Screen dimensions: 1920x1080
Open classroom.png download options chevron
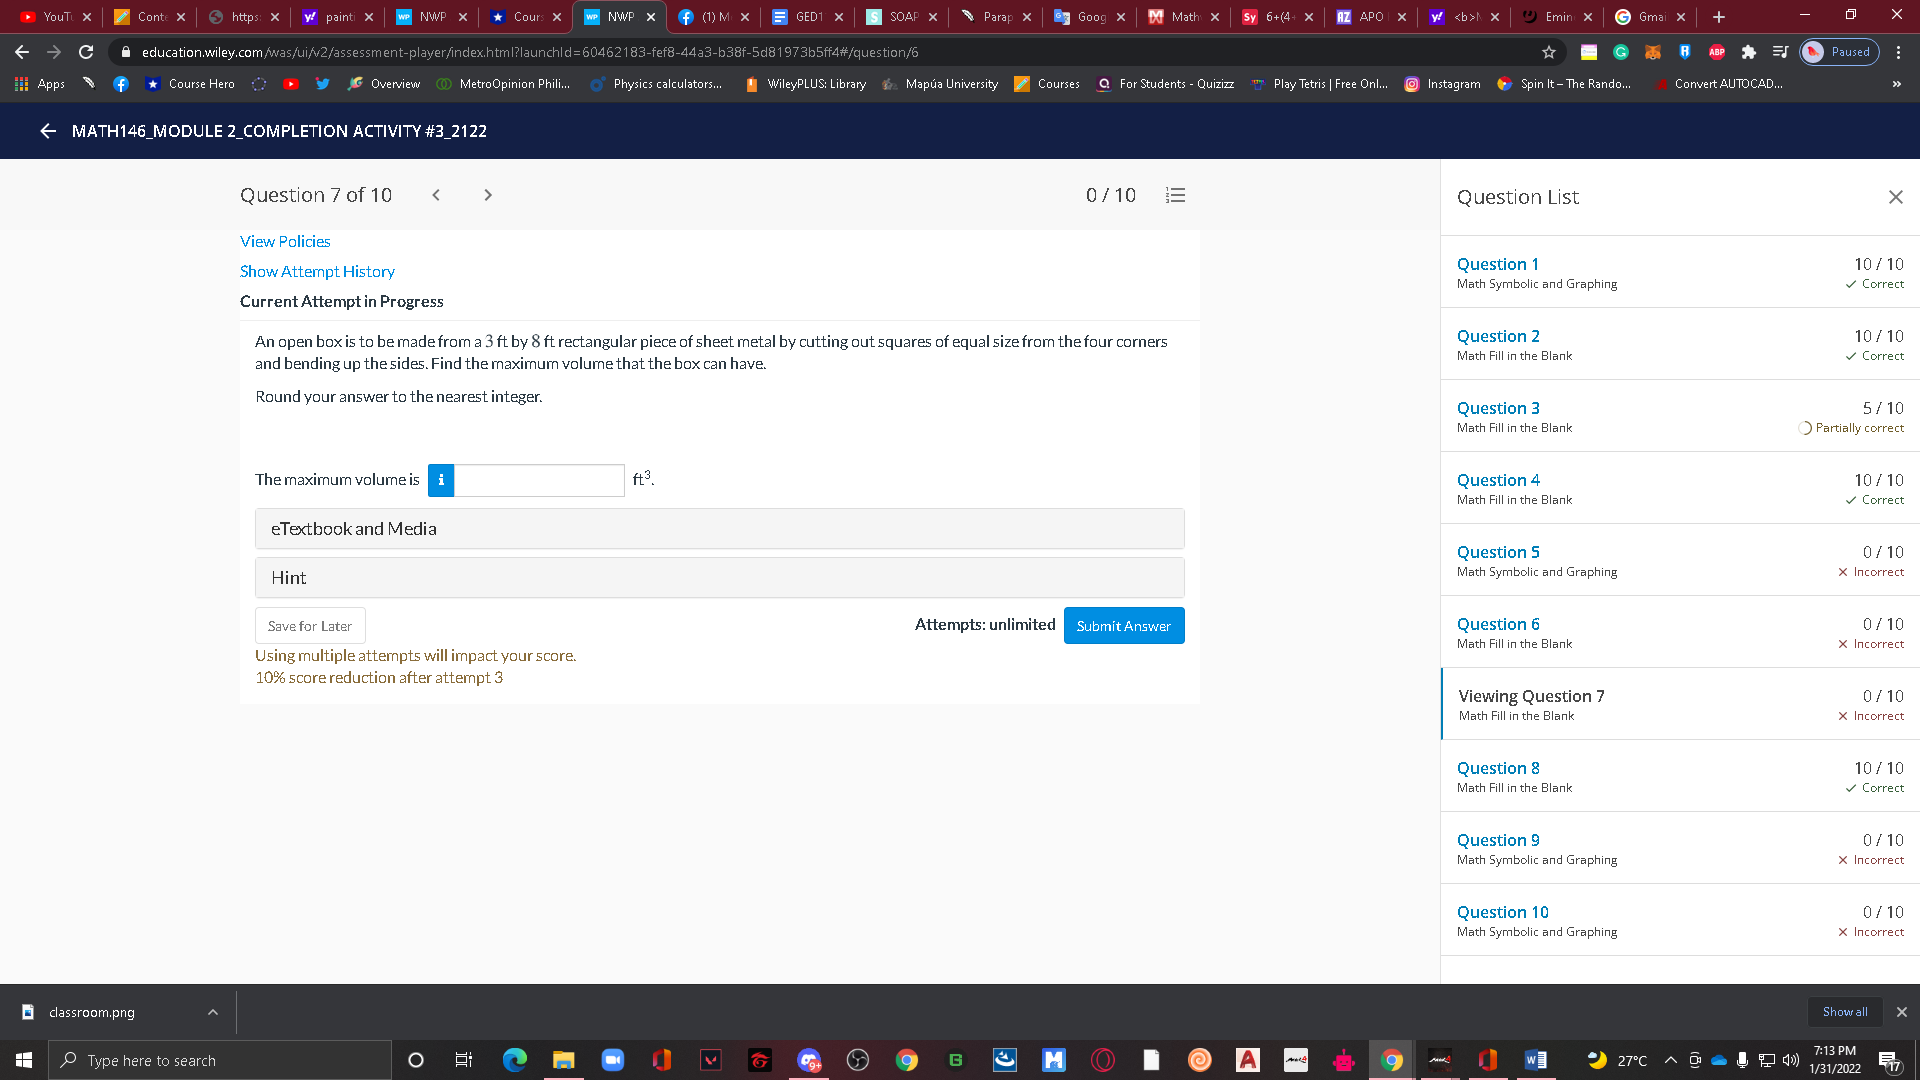coord(213,1012)
